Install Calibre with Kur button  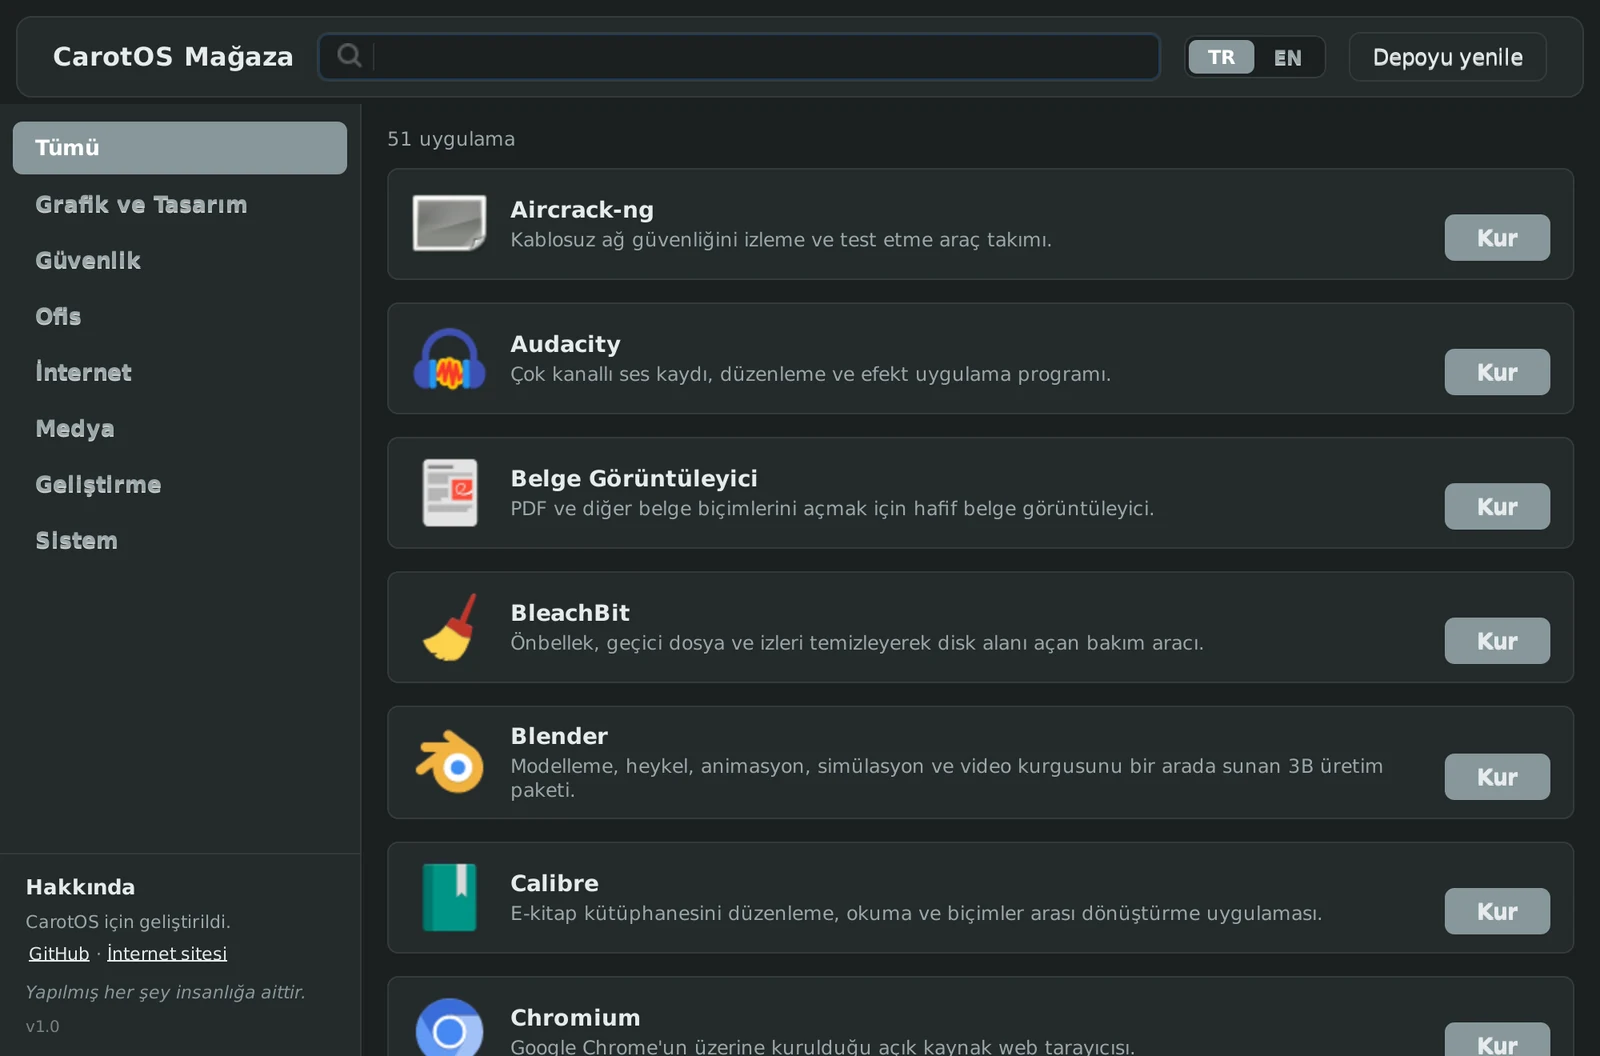pyautogui.click(x=1497, y=911)
